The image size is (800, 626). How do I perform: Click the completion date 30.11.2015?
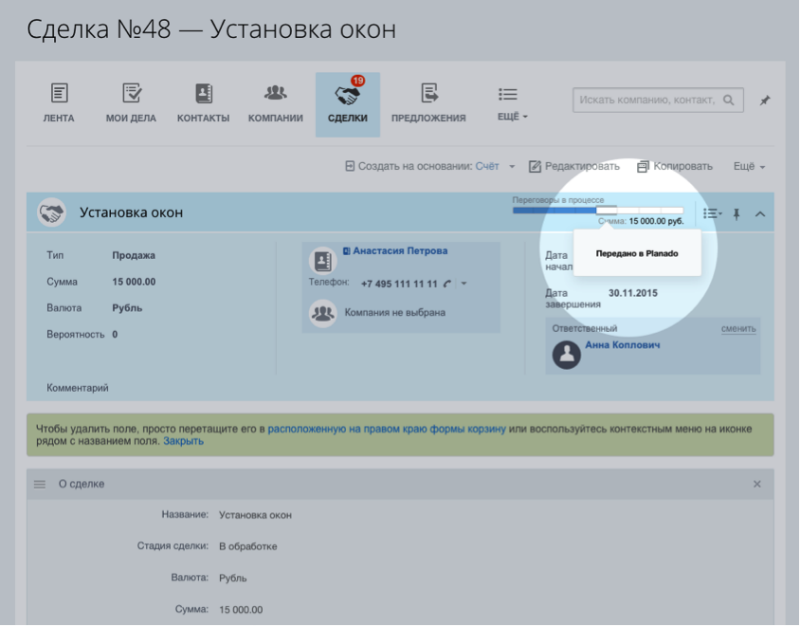tap(633, 293)
